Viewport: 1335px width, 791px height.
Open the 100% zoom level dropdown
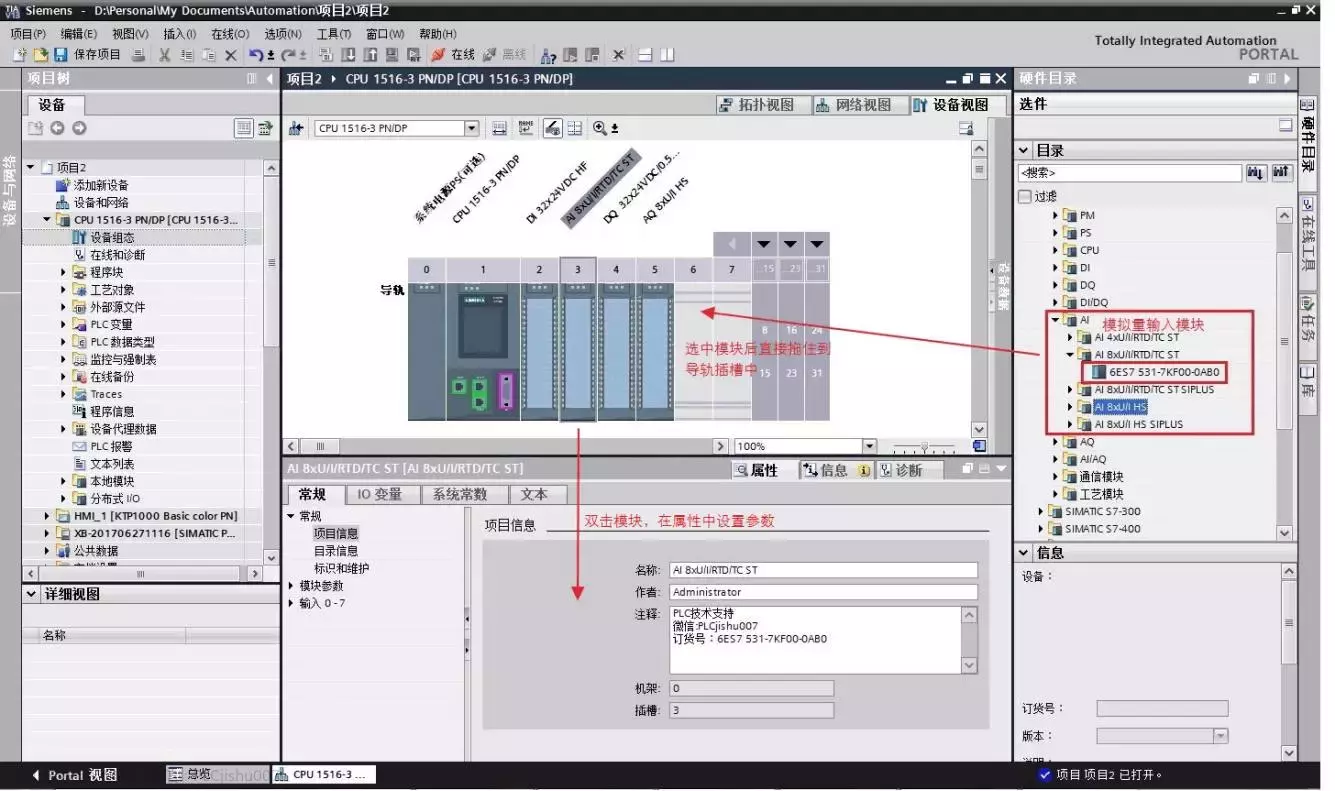pos(869,446)
